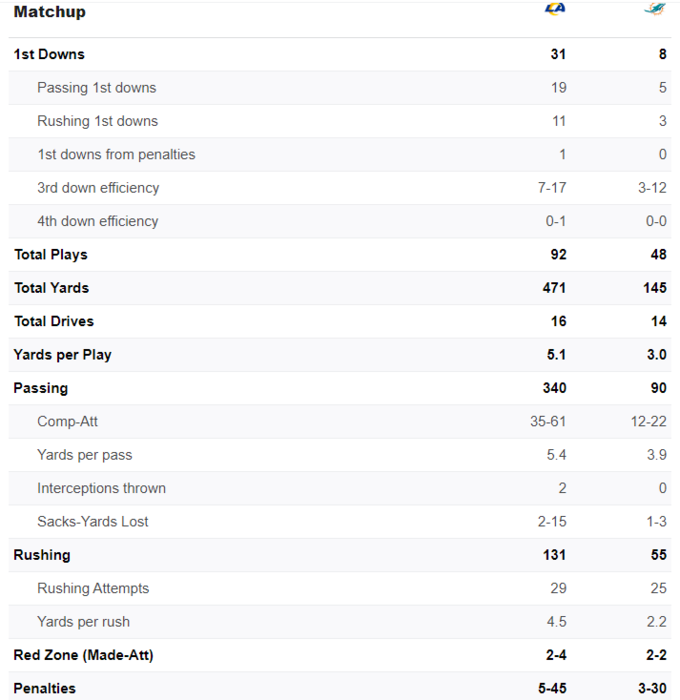Click the Red Zone (Made-Att) label

pyautogui.click(x=83, y=655)
